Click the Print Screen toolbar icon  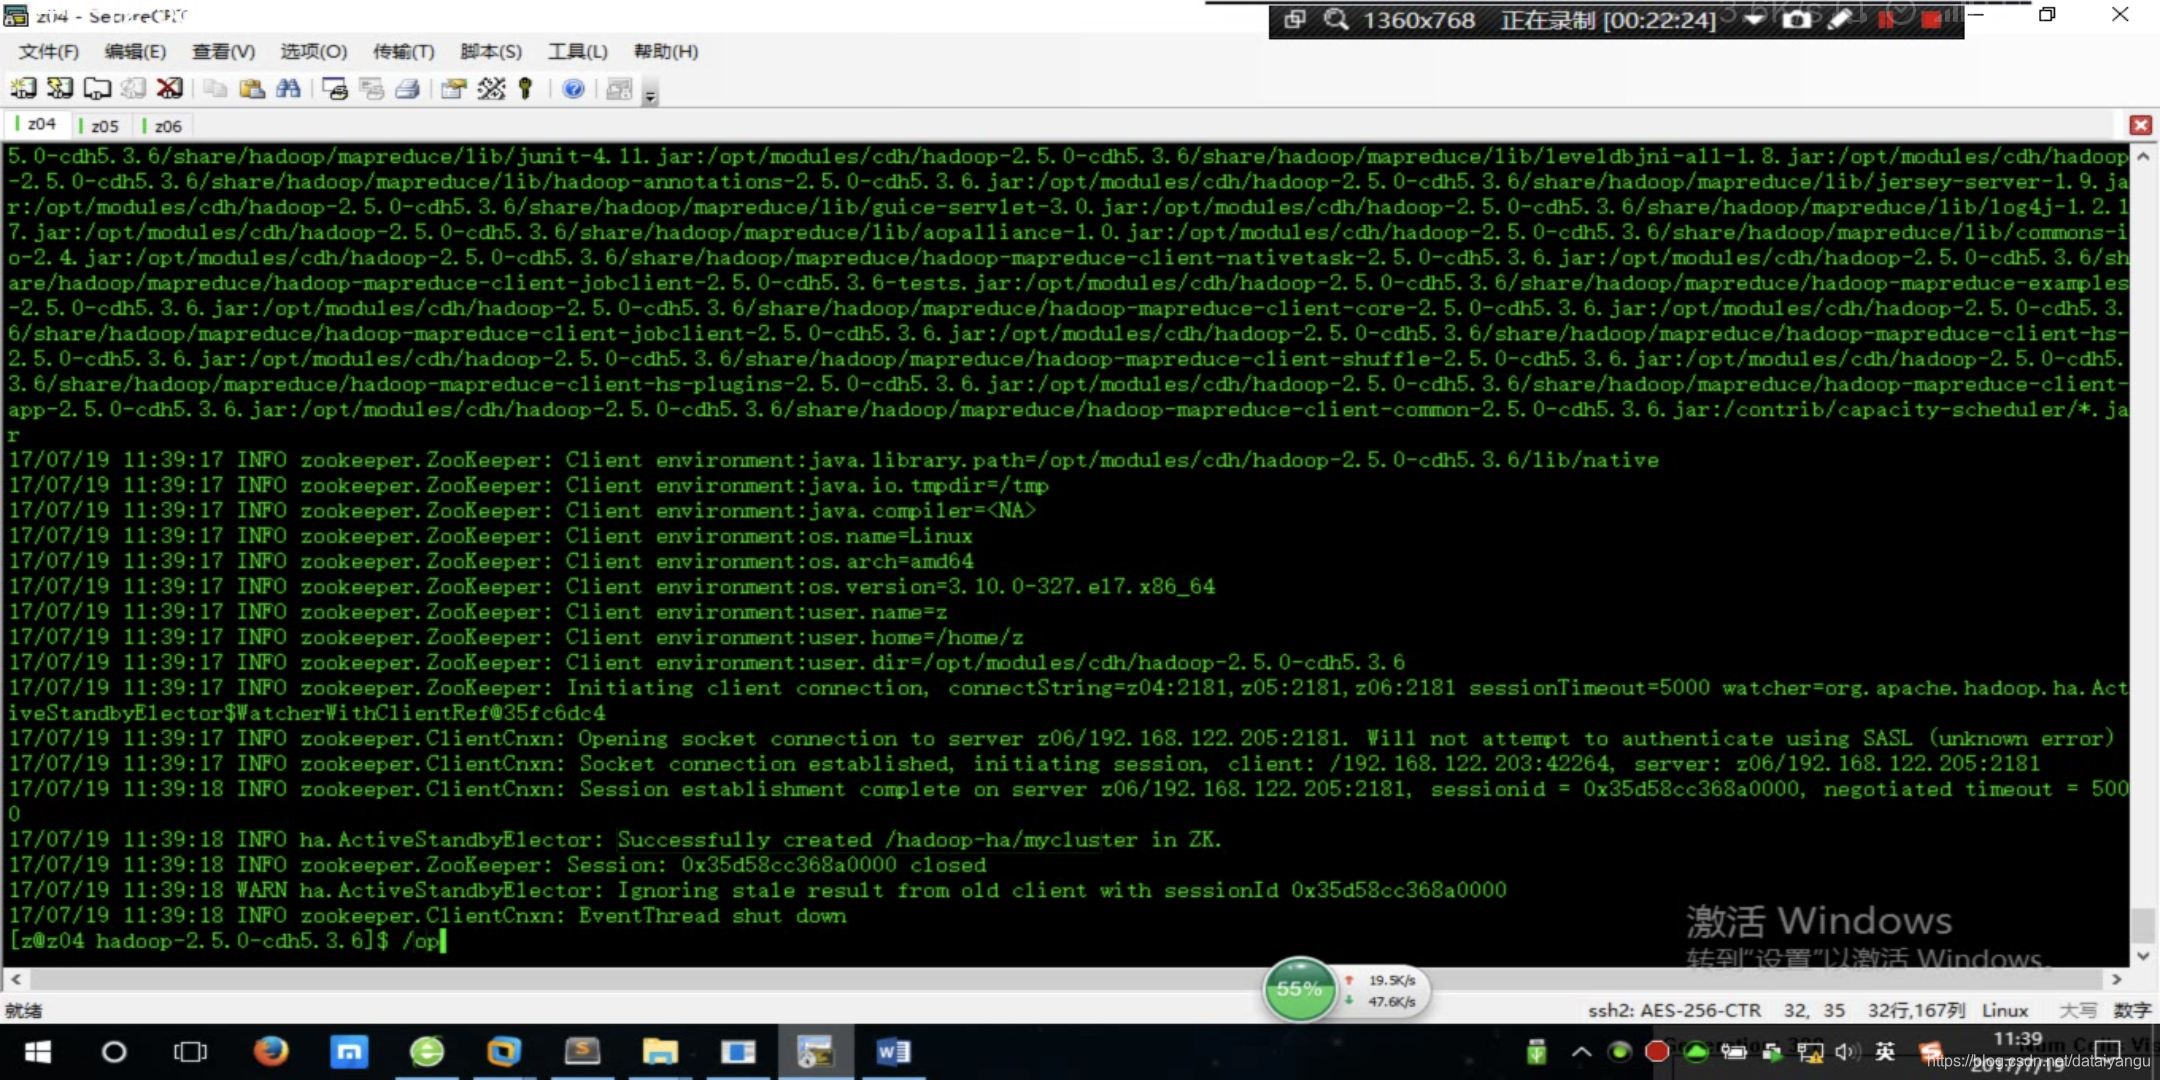pyautogui.click(x=335, y=89)
